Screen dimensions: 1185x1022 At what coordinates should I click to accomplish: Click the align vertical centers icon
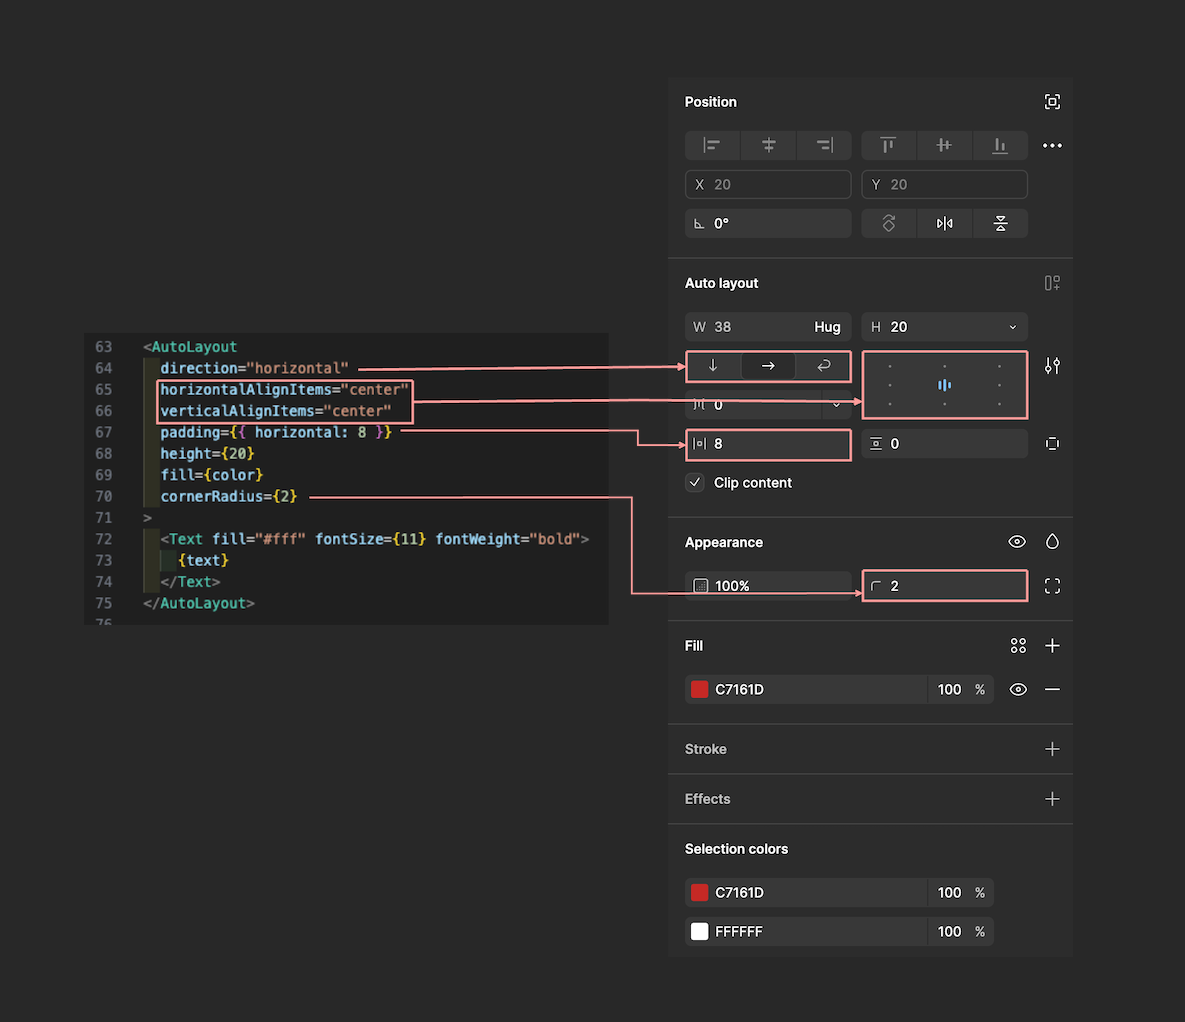click(x=944, y=145)
